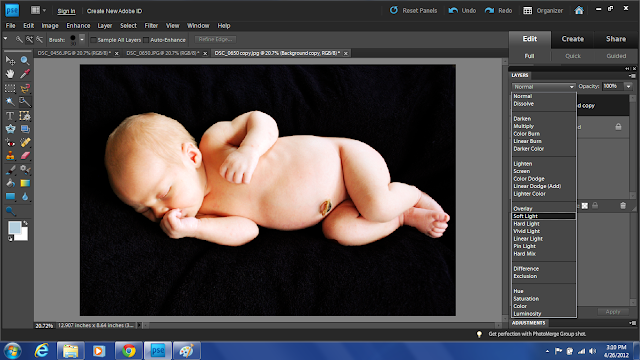The width and height of the screenshot is (640, 360).
Task: Select the Magnetic Lasso tool
Action: click(25, 88)
